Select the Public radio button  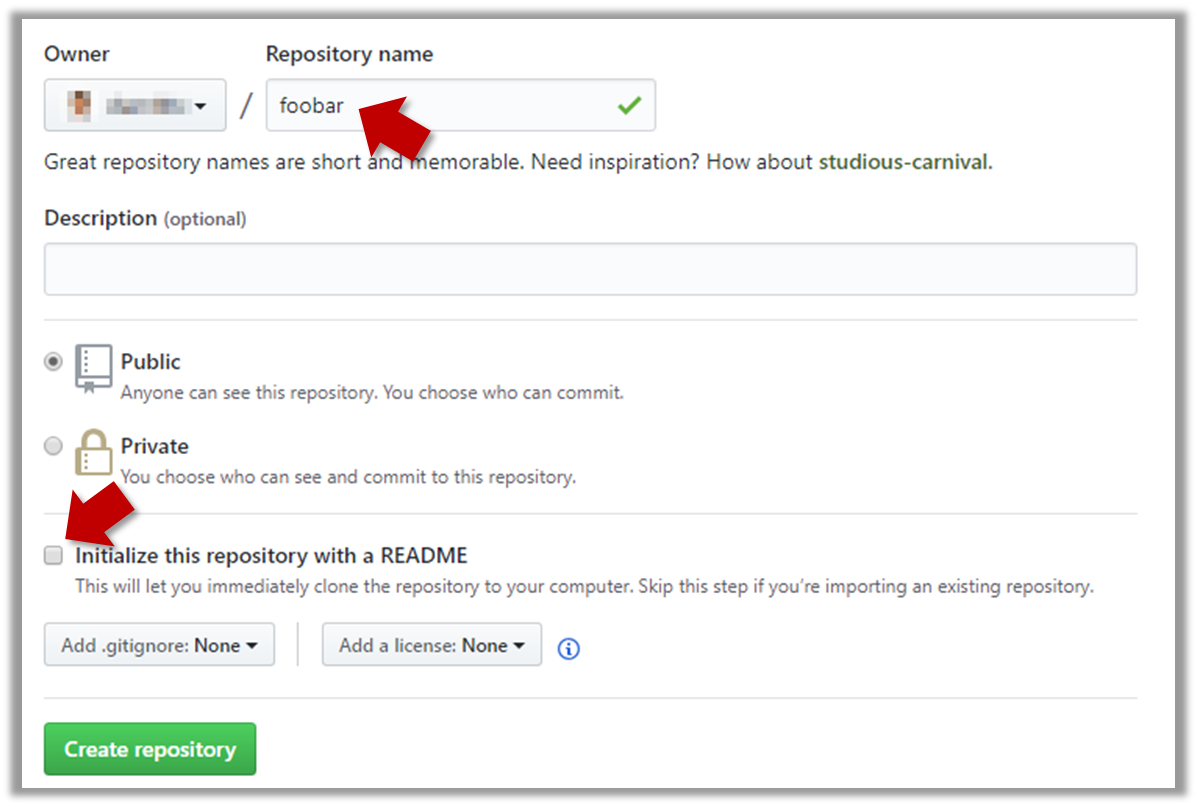53,362
